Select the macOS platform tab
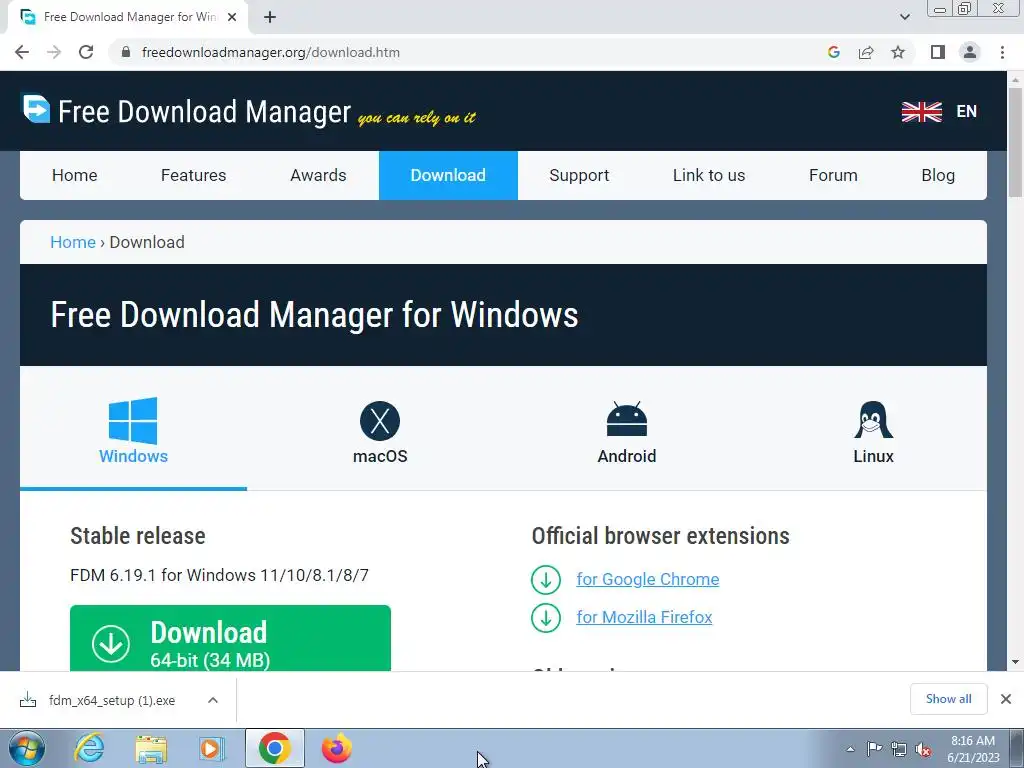This screenshot has width=1024, height=768. pos(380,432)
